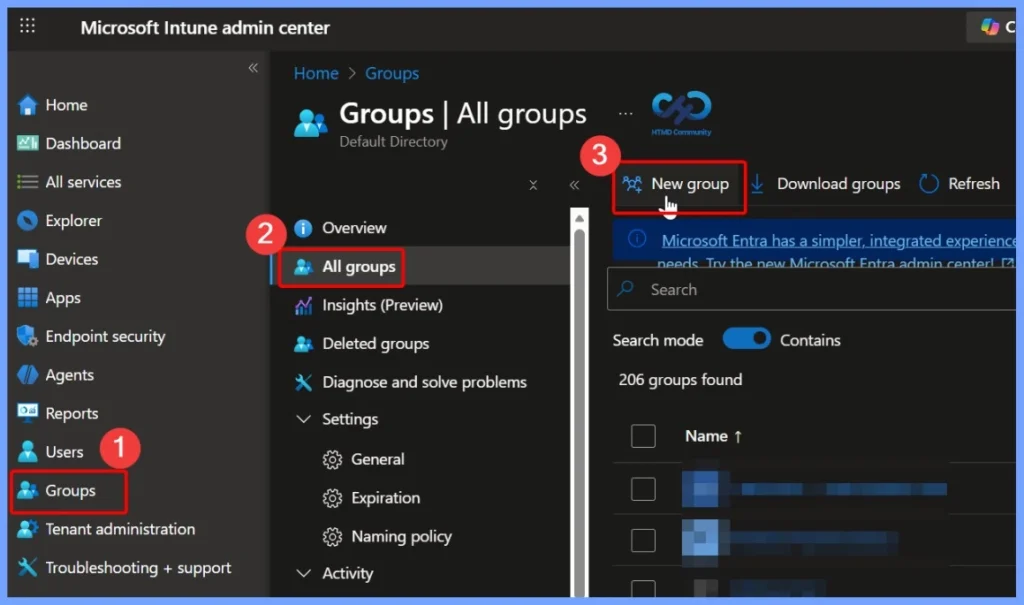Viewport: 1024px width, 605px height.
Task: Toggle the Contains search mode switch
Action: (747, 339)
